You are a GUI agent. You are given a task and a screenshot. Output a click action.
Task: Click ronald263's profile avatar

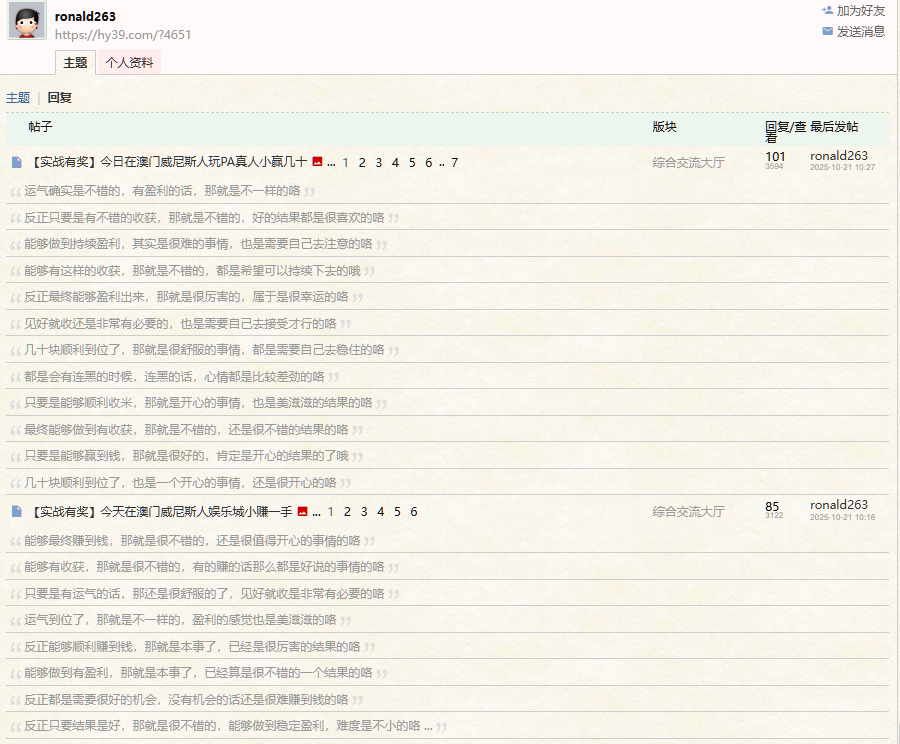pos(27,21)
